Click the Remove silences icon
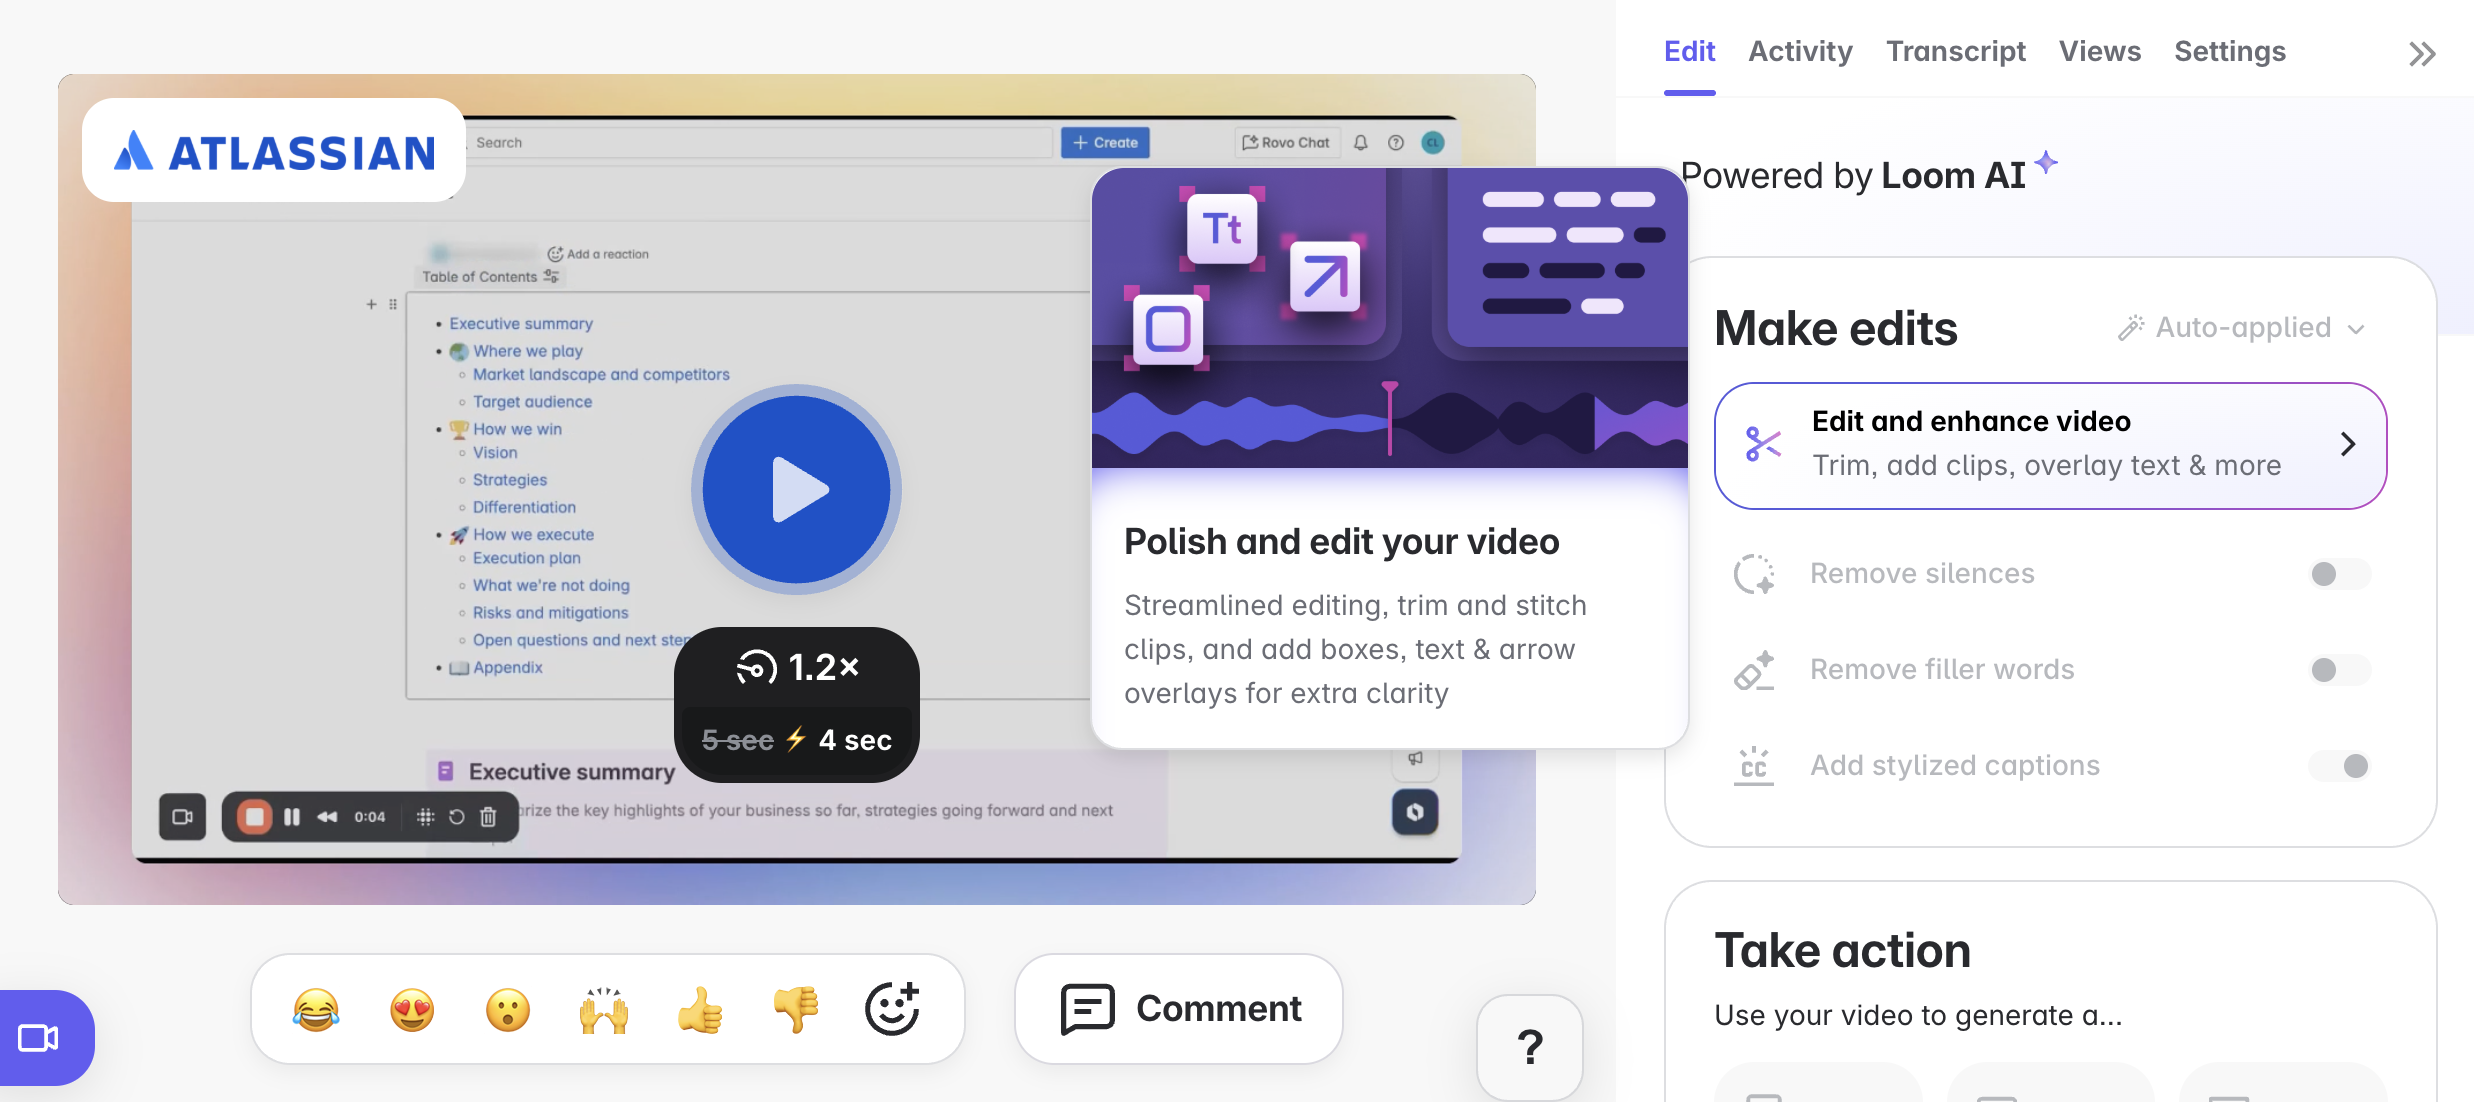Screen dimensions: 2474x1102 click(x=1754, y=574)
